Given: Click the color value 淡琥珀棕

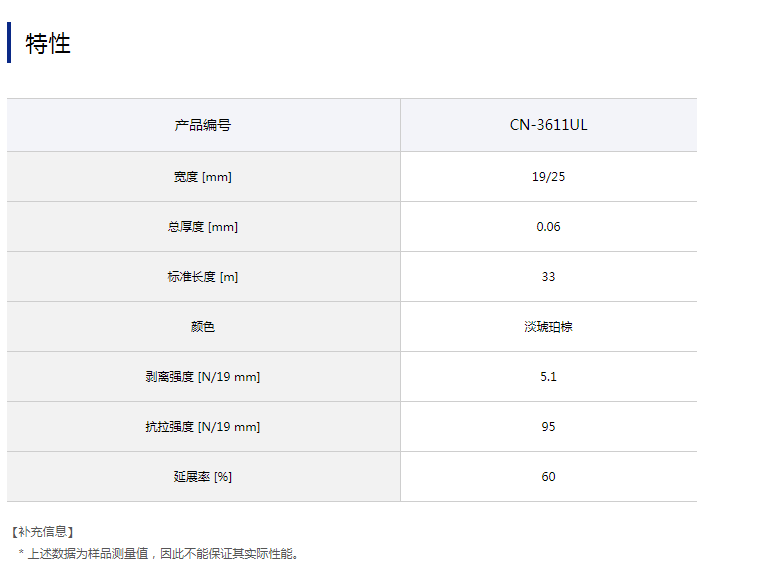Looking at the screenshot, I should click(548, 327).
